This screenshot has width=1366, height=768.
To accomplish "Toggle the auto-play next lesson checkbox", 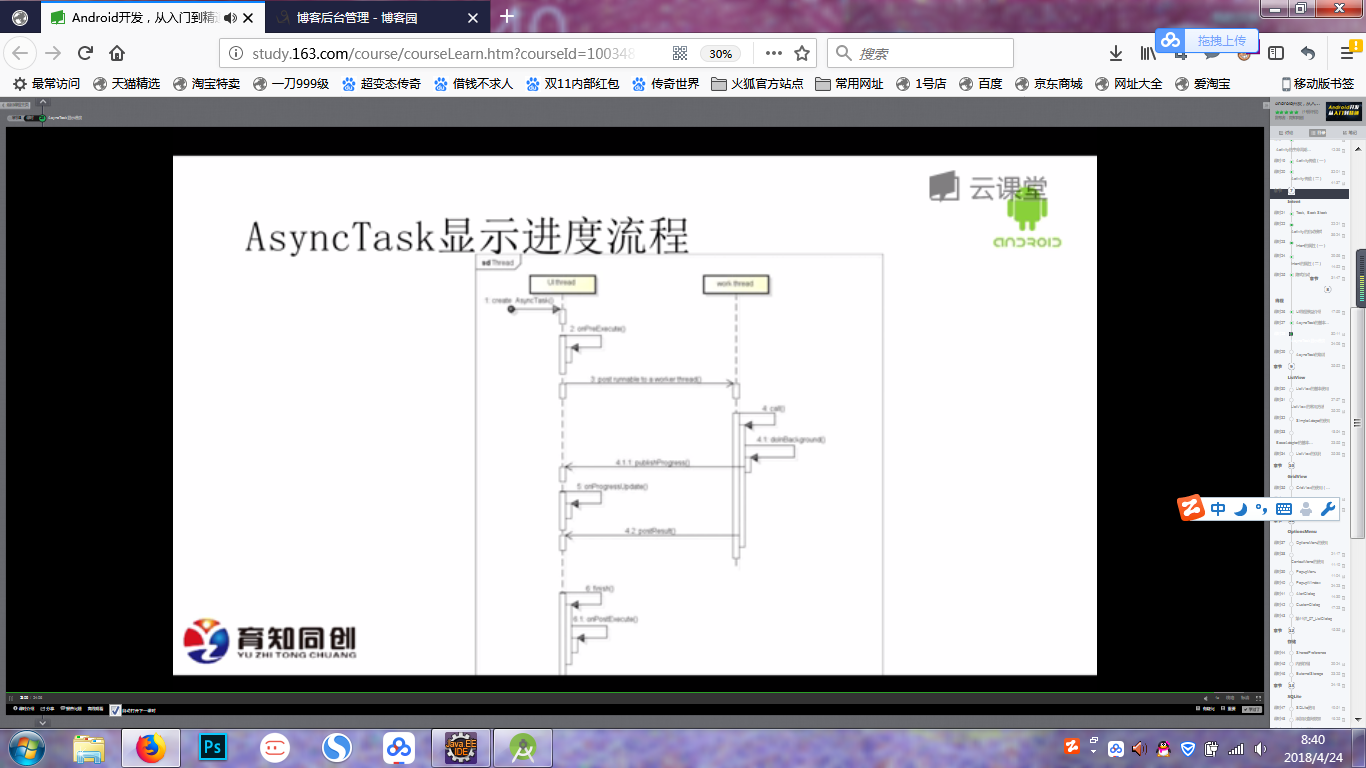I will click(115, 709).
